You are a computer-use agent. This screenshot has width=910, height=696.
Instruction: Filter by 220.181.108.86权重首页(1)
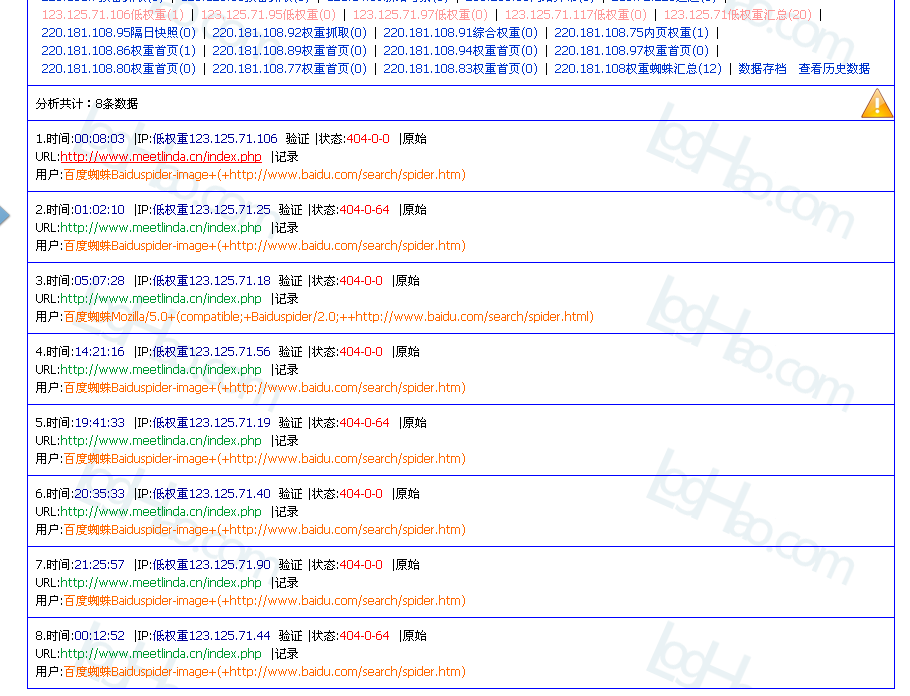coord(118,51)
